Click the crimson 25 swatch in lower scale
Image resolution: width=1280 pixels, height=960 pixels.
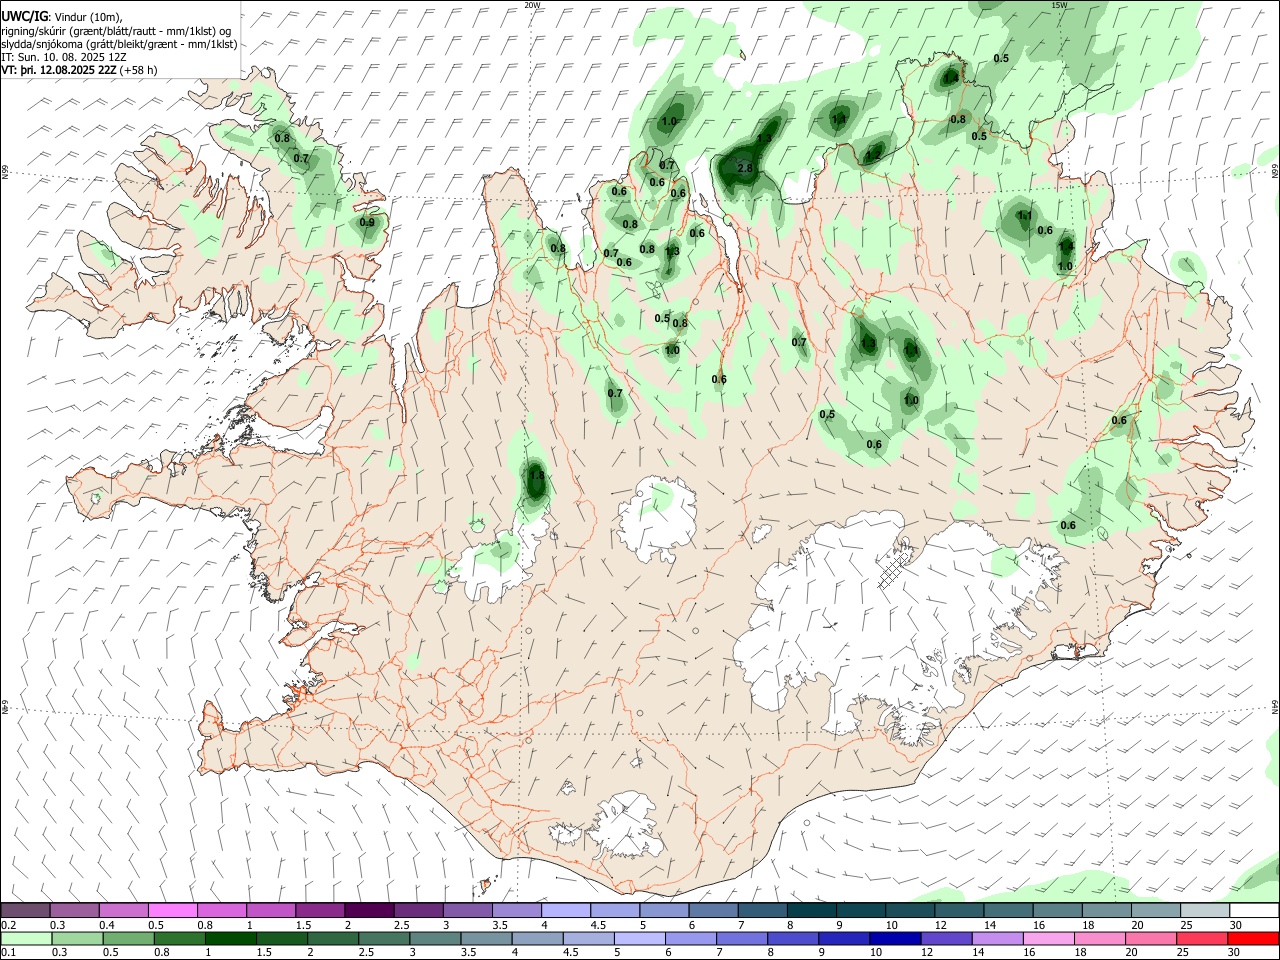point(1200,939)
